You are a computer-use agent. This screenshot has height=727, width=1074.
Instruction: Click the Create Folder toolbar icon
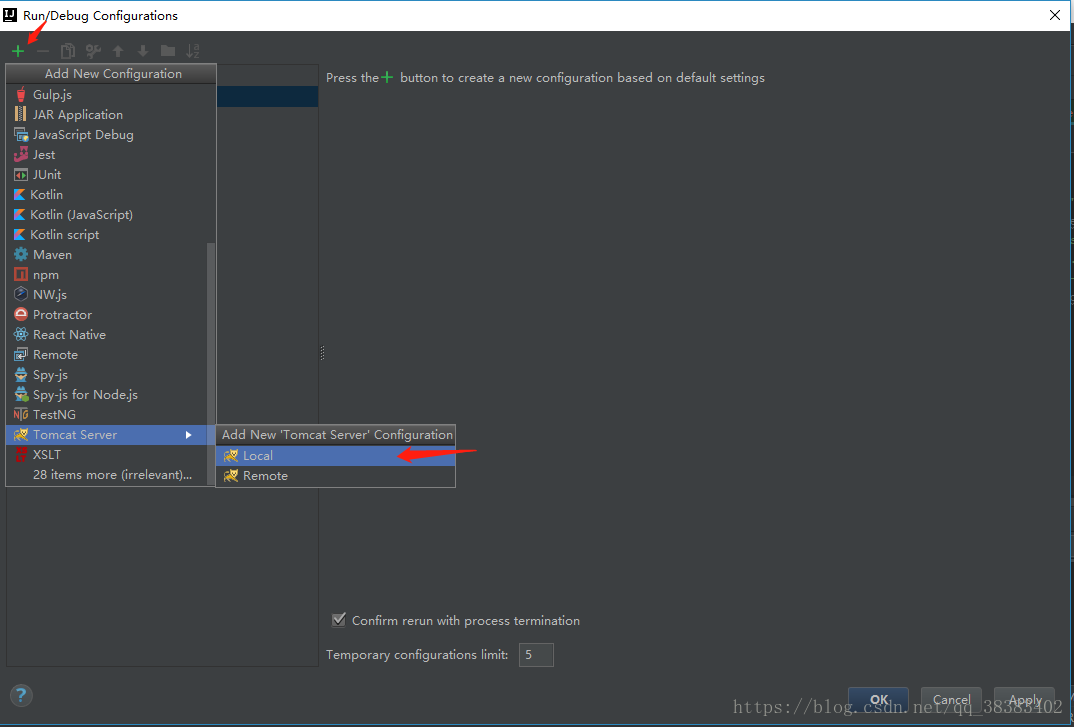(x=168, y=51)
